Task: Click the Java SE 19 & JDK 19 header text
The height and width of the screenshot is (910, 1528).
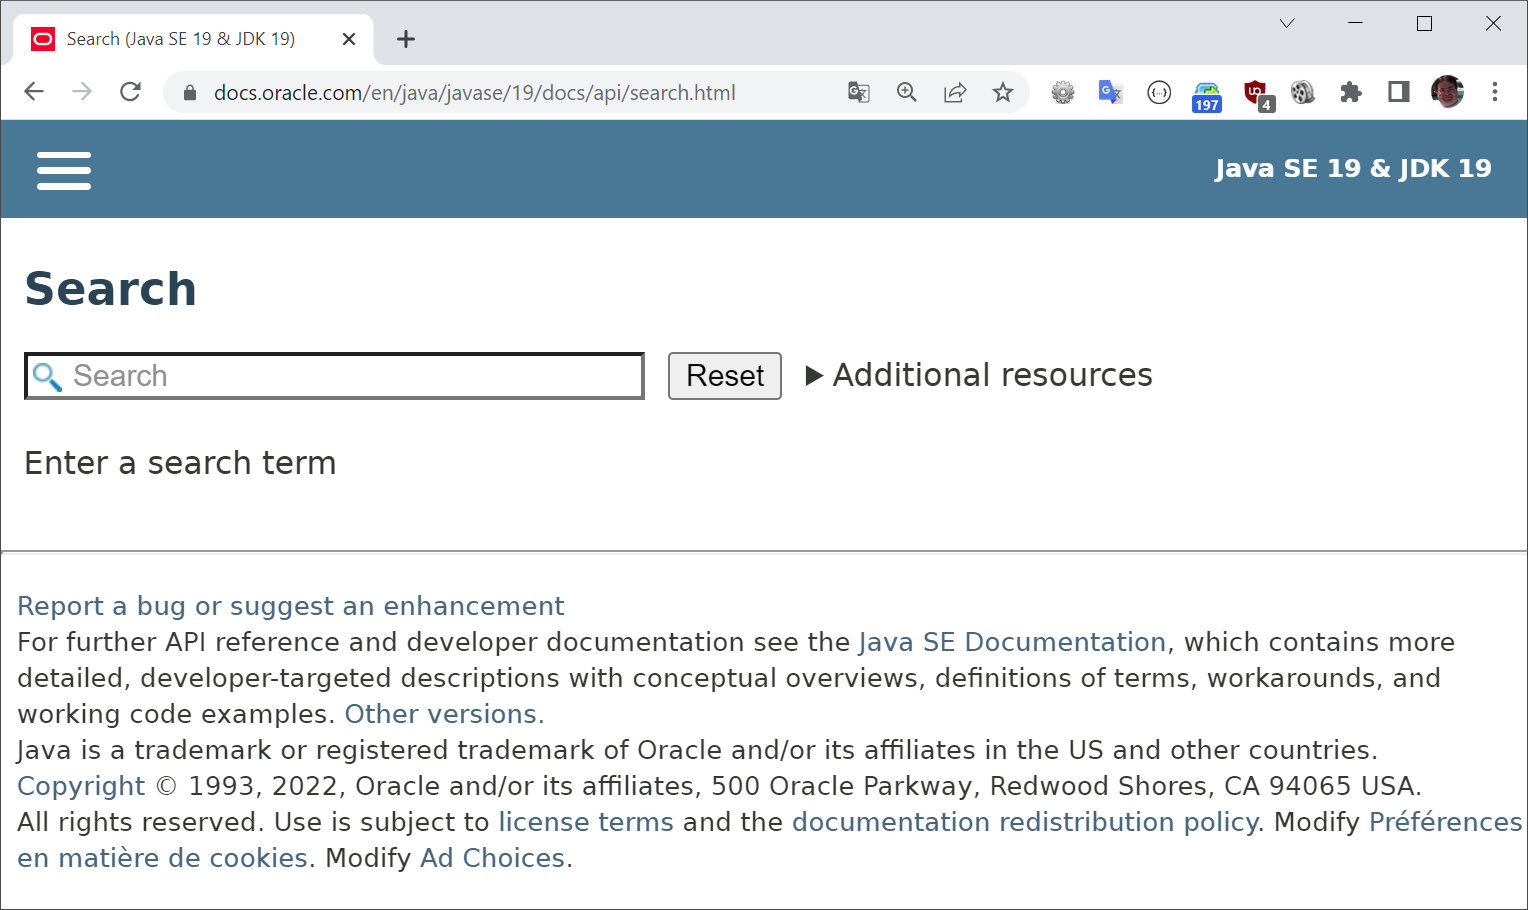Action: (1353, 168)
